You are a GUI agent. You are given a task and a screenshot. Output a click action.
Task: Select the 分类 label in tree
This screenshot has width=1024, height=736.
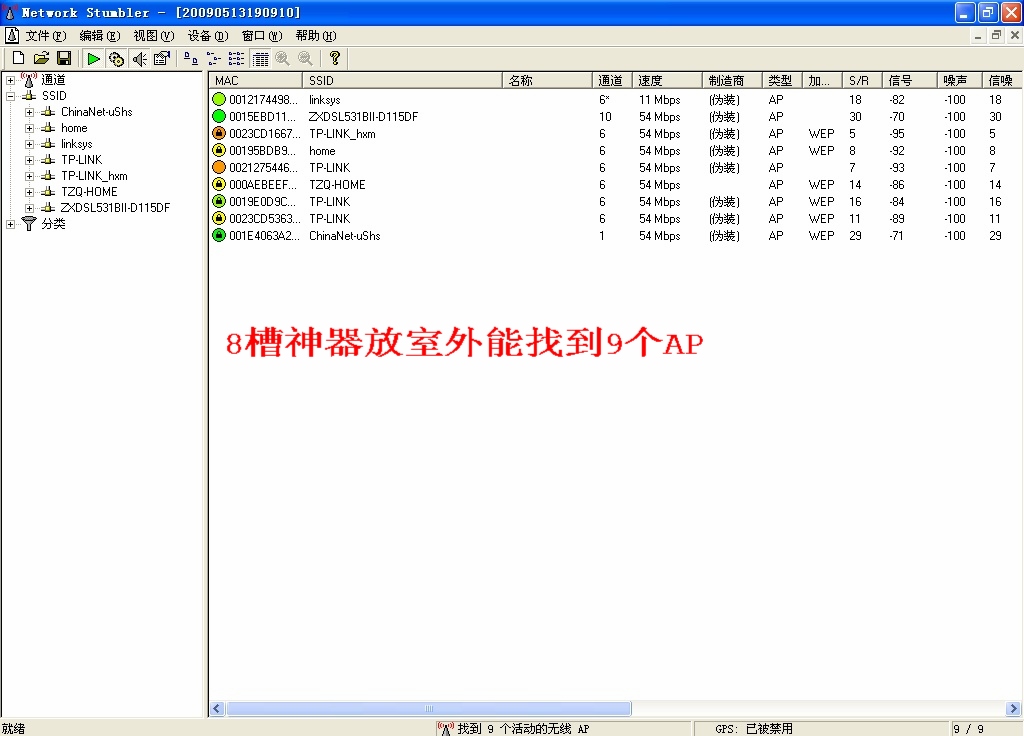[x=54, y=224]
